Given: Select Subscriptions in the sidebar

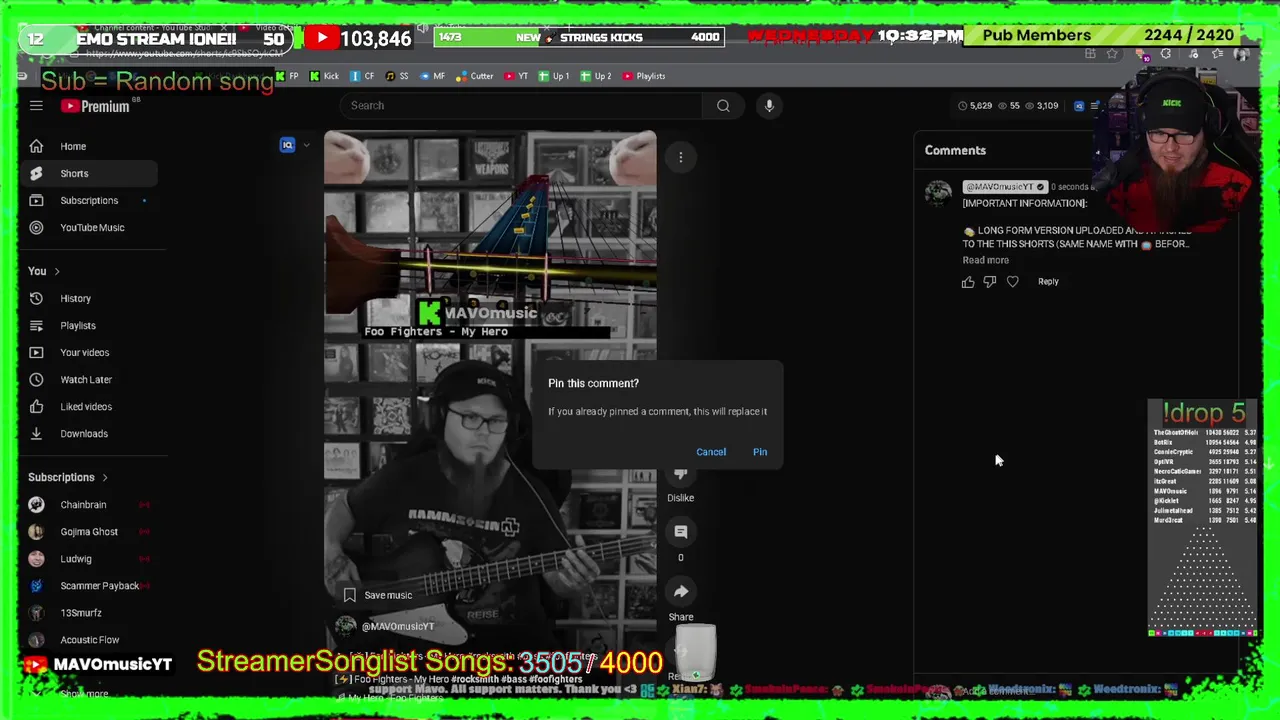Looking at the screenshot, I should pyautogui.click(x=92, y=200).
